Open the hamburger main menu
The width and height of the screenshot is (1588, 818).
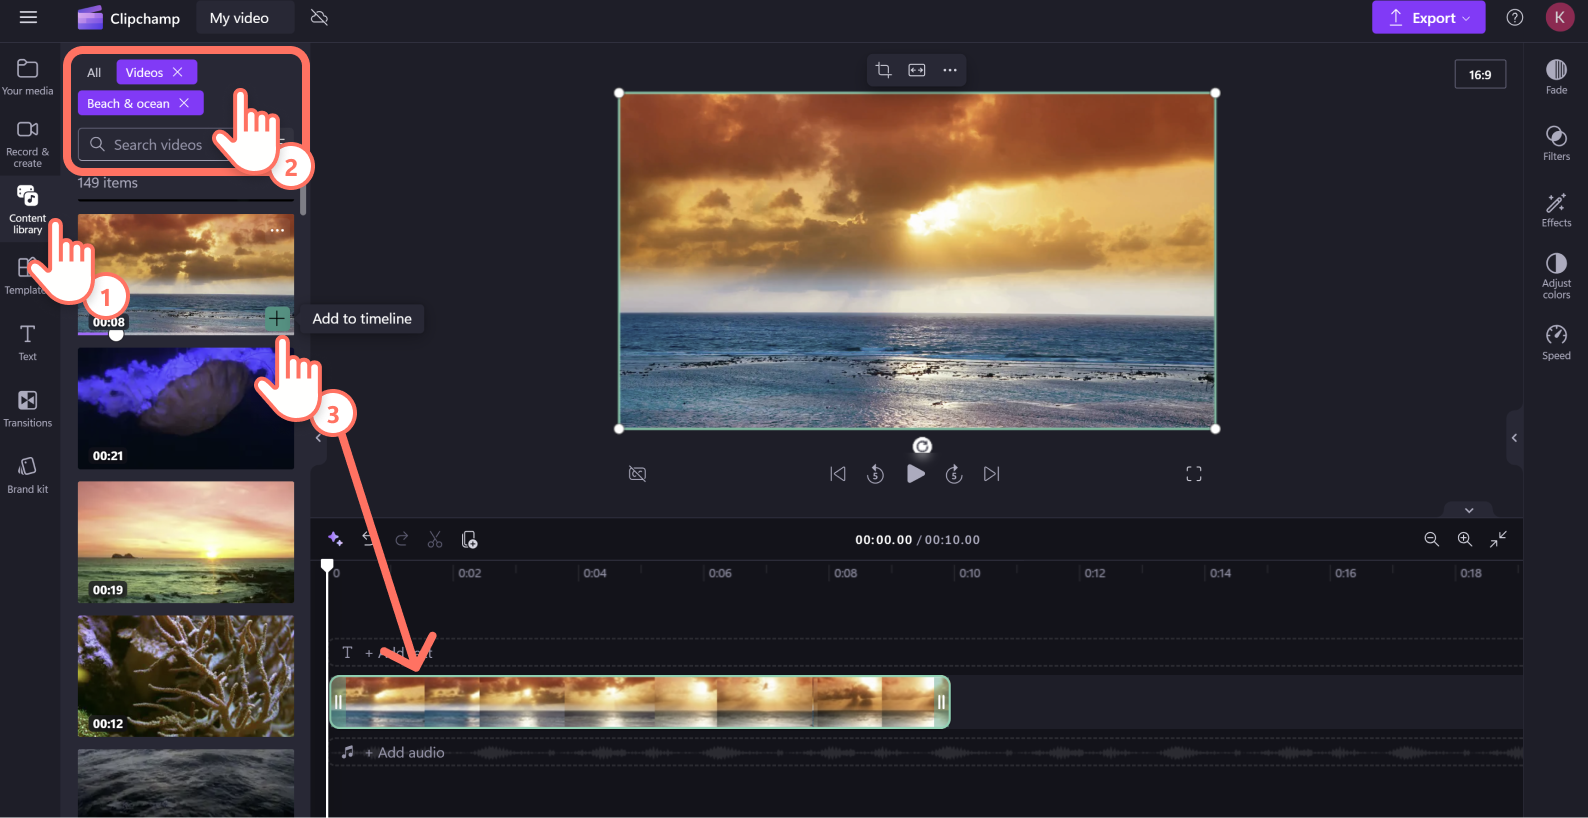pyautogui.click(x=28, y=17)
